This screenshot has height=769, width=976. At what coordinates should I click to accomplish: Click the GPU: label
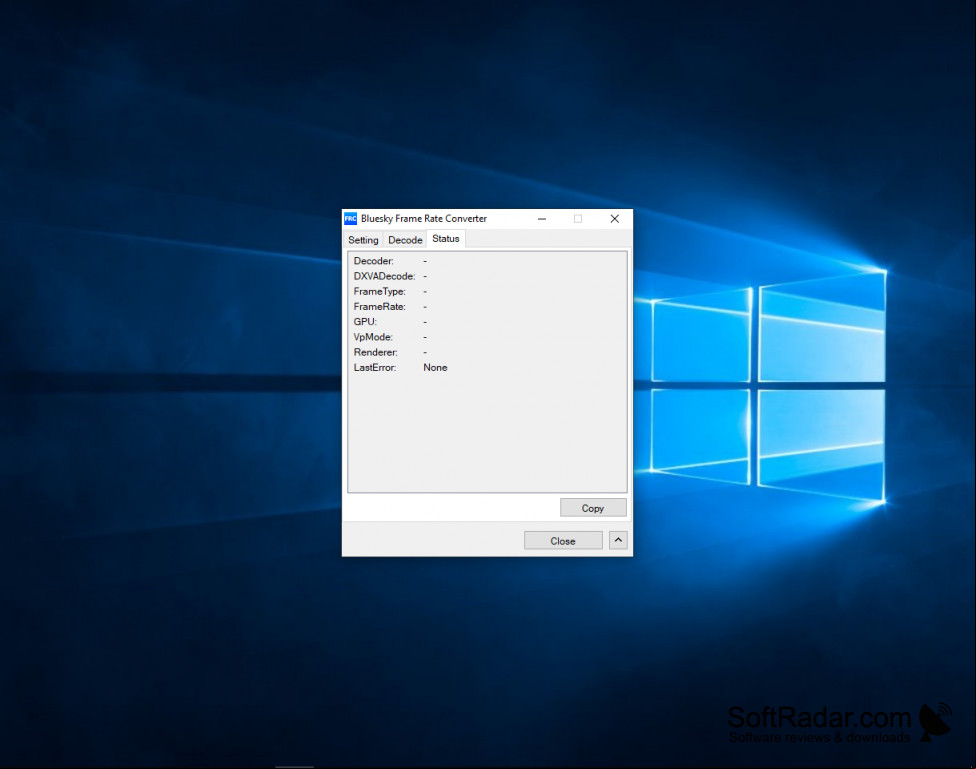click(365, 321)
